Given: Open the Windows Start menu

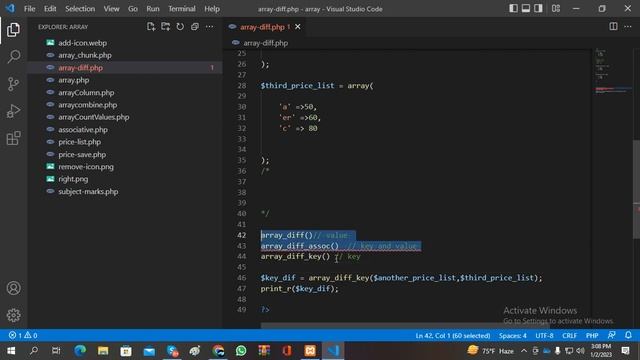Looking at the screenshot, I should (x=11, y=351).
